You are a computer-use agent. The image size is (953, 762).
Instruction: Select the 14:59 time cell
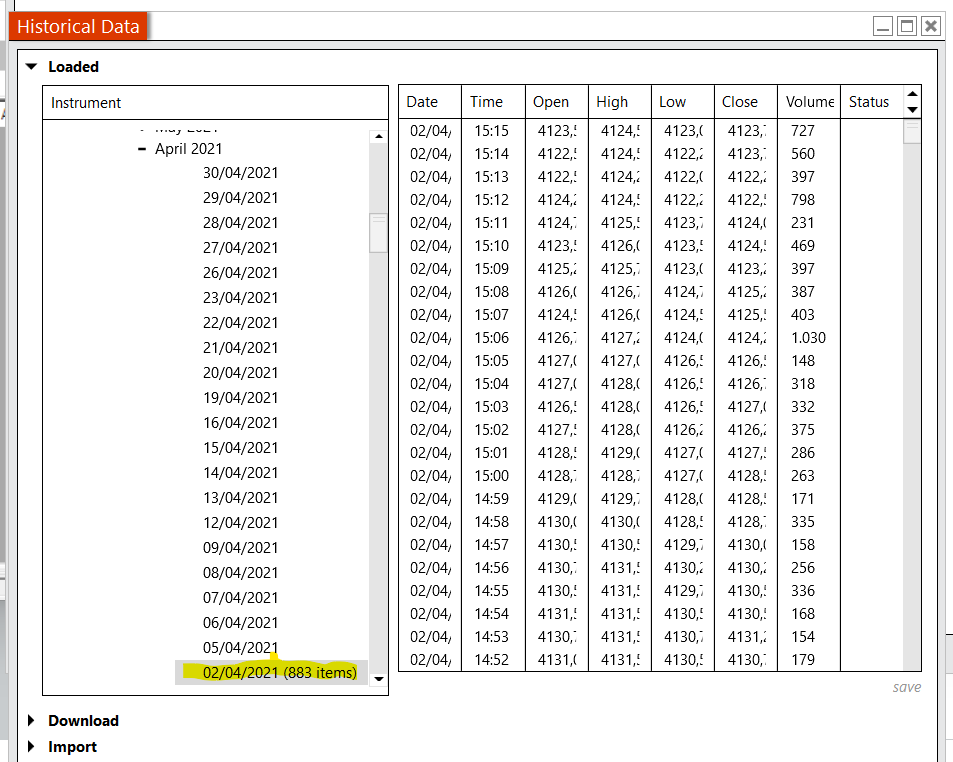click(492, 499)
